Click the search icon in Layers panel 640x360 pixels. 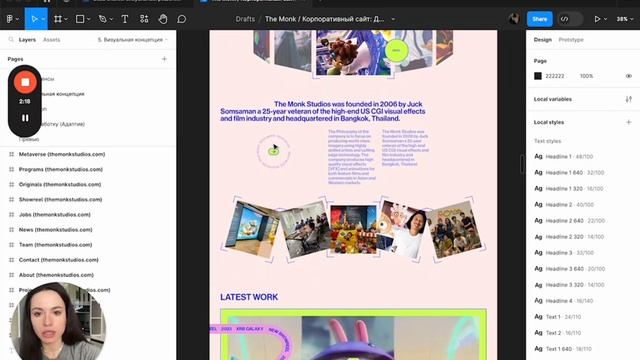(11, 40)
